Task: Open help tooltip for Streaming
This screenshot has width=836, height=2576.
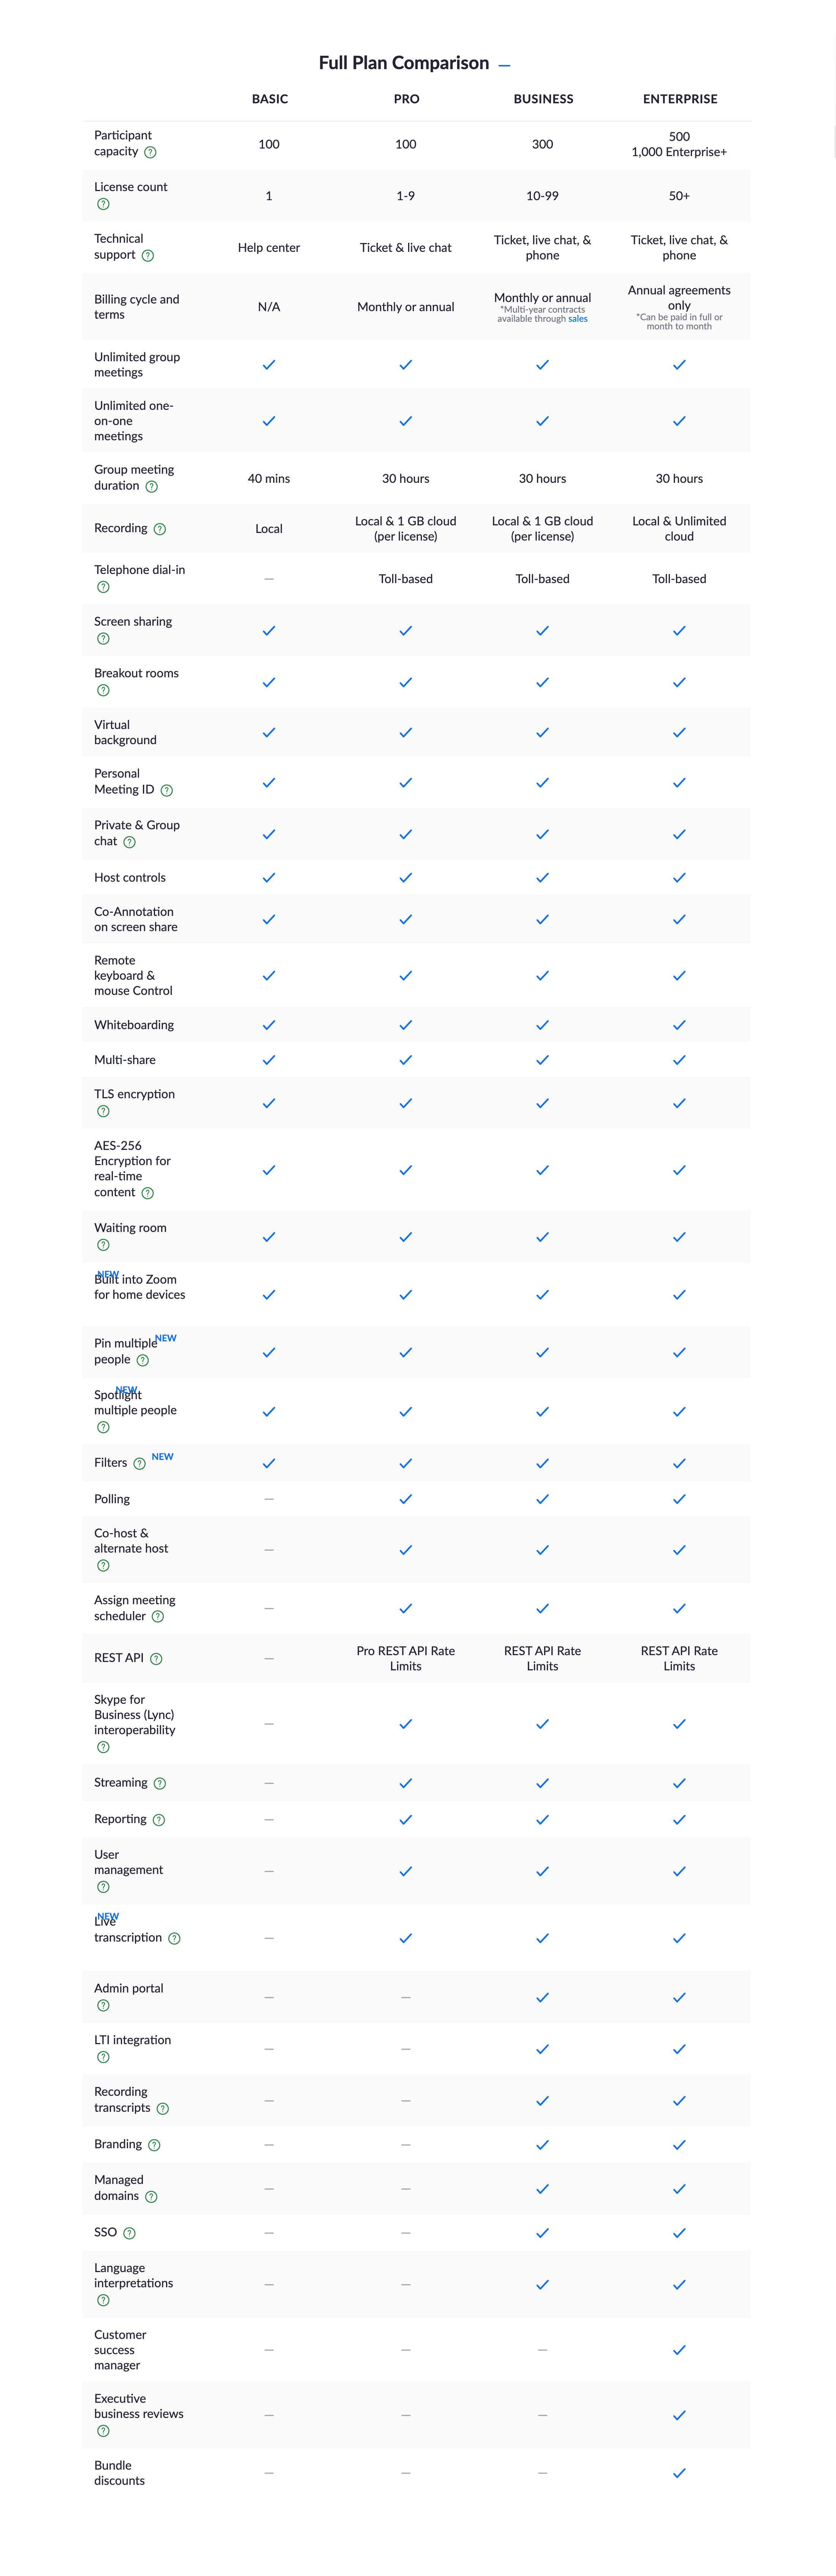Action: click(x=160, y=1783)
